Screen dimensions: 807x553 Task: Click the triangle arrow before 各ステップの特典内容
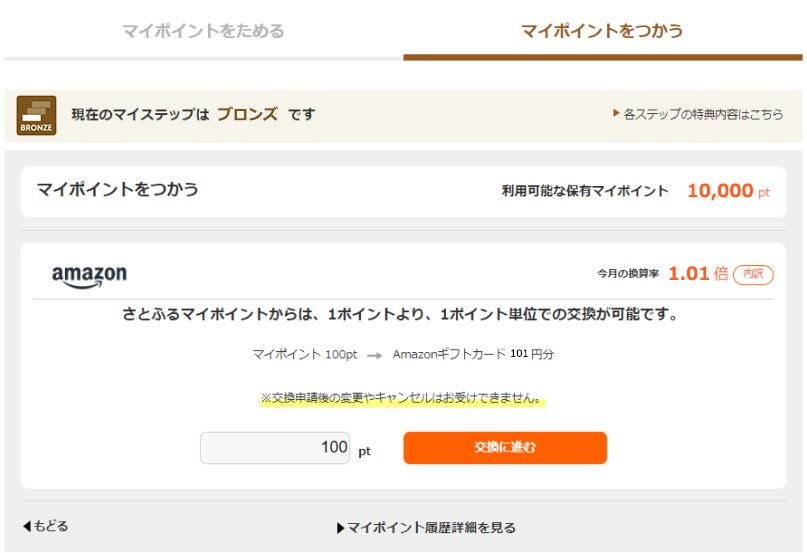click(616, 113)
